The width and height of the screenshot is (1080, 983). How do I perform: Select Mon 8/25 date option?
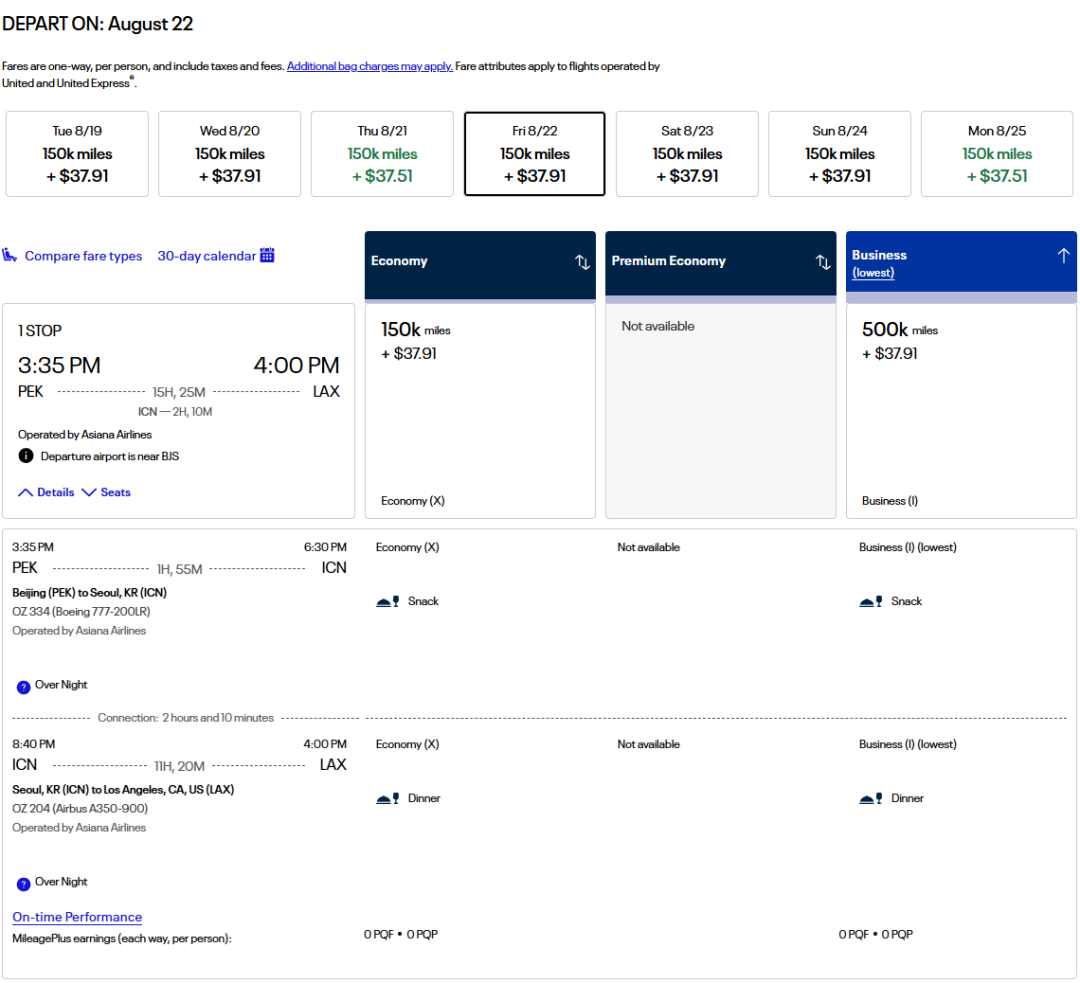(997, 154)
